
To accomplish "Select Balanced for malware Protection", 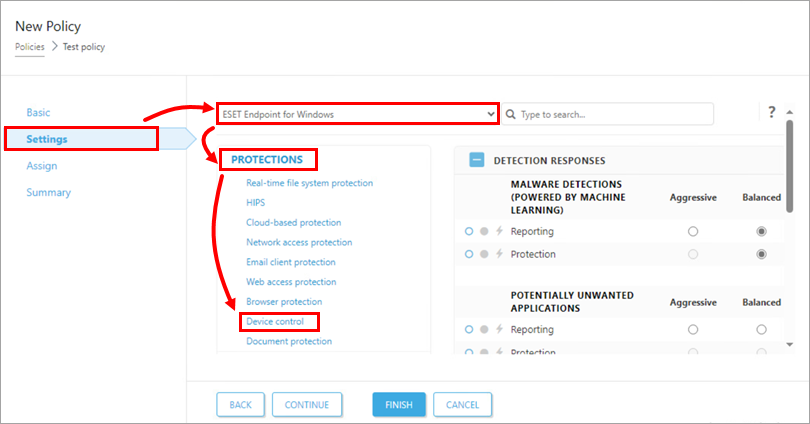I will click(762, 254).
